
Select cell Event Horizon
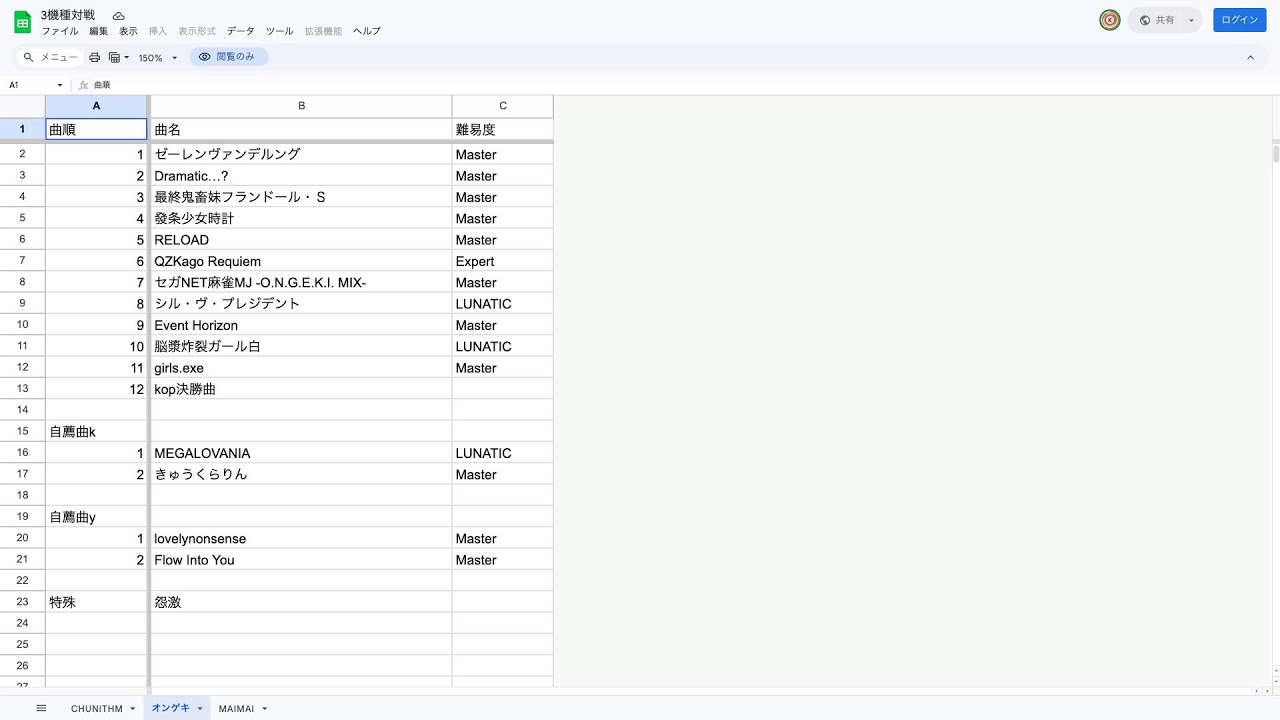tap(301, 325)
